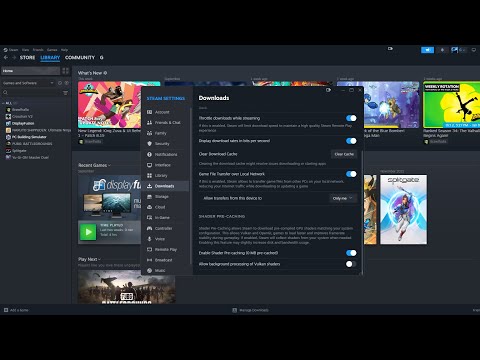Open the Brawlhalla patch news card
The width and height of the screenshot is (480, 360).
[x=109, y=105]
